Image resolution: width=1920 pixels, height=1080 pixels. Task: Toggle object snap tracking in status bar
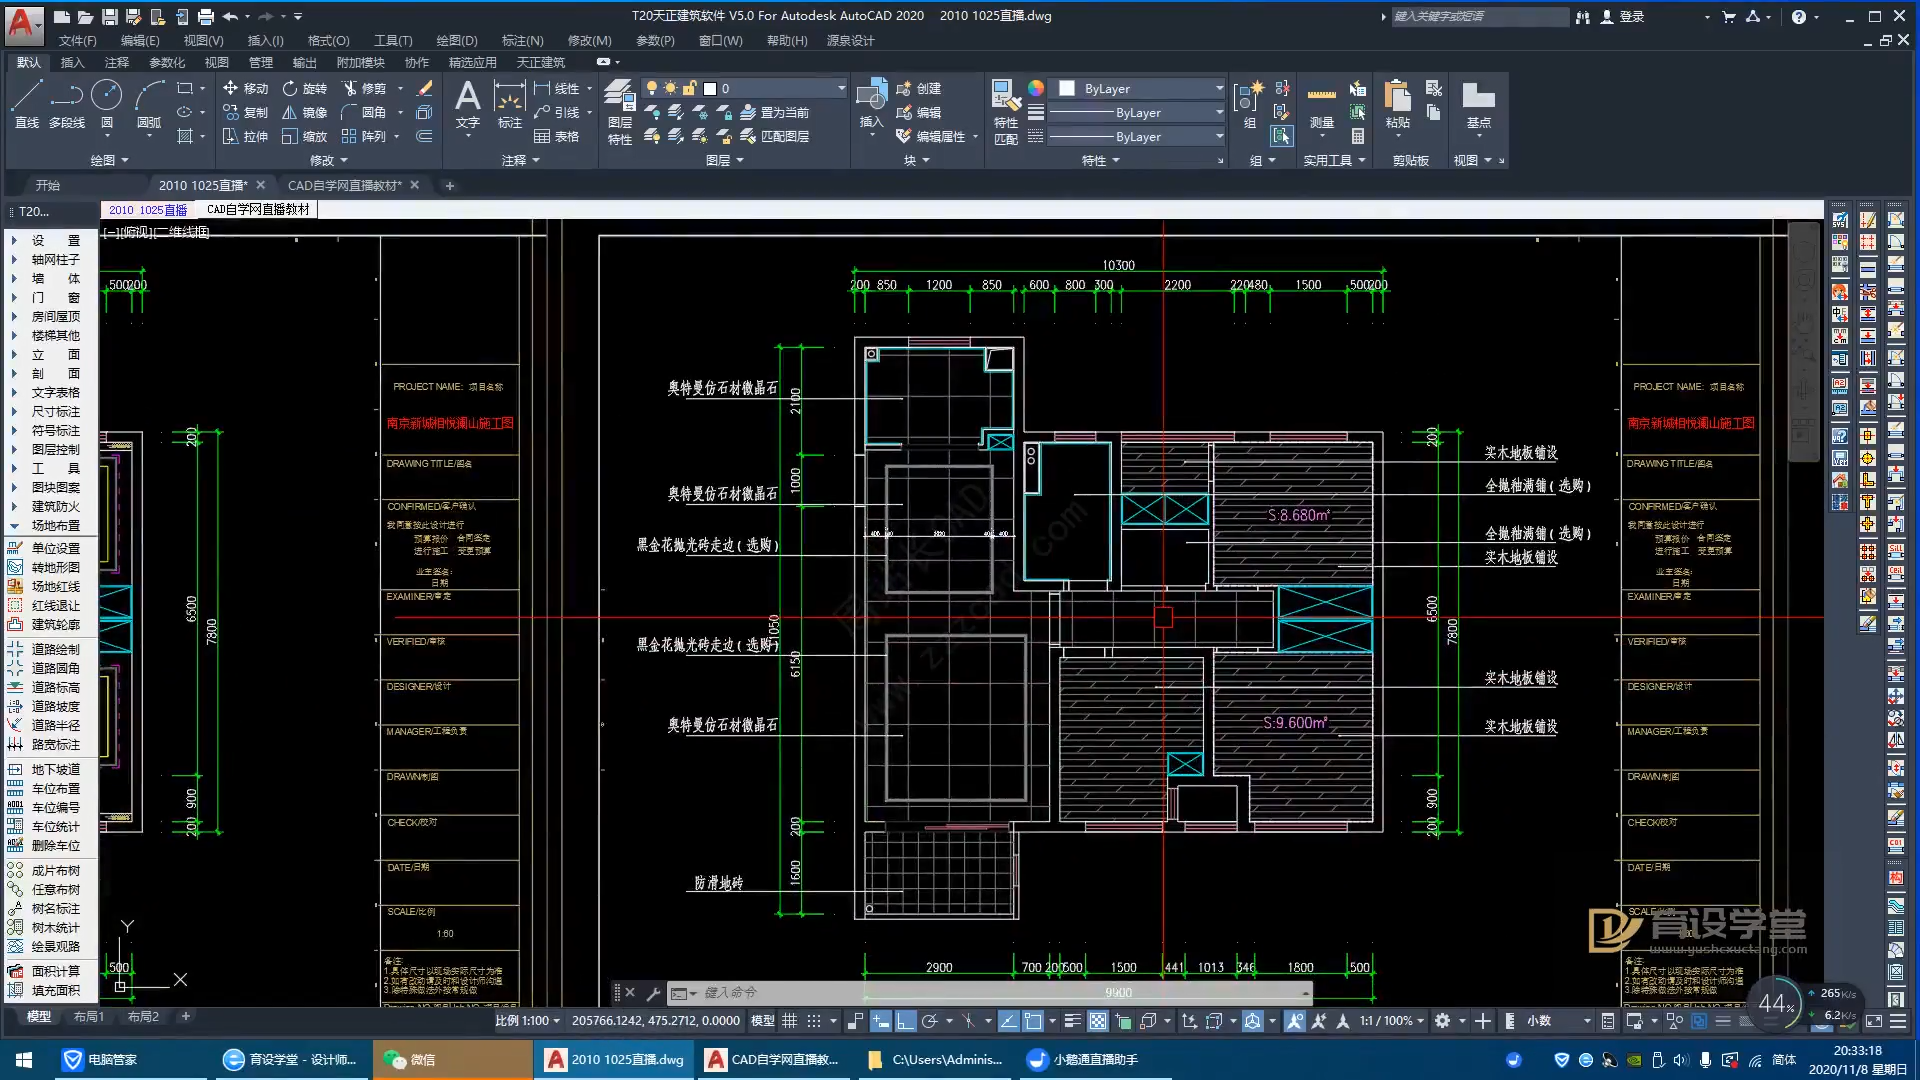point(1009,1021)
